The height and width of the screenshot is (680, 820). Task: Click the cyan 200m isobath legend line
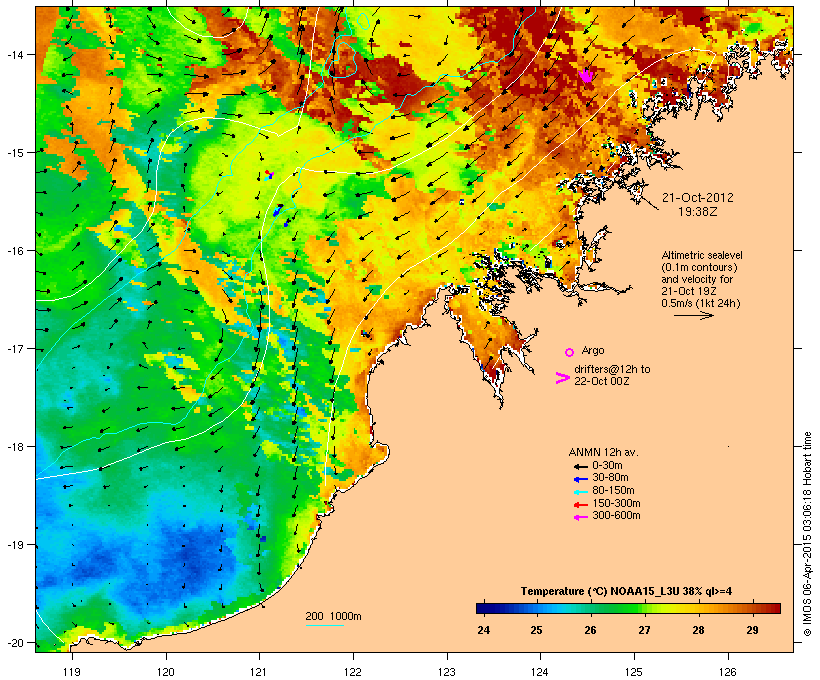point(324,625)
